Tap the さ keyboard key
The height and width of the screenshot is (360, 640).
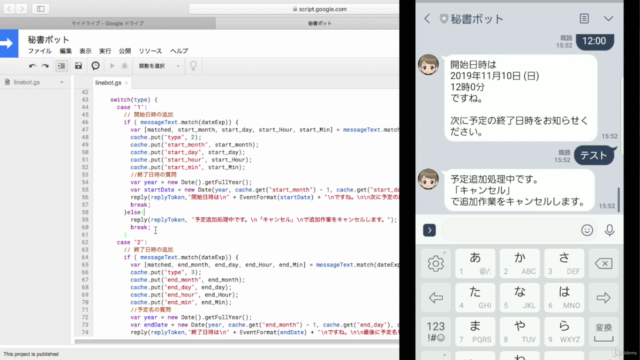coord(564,264)
